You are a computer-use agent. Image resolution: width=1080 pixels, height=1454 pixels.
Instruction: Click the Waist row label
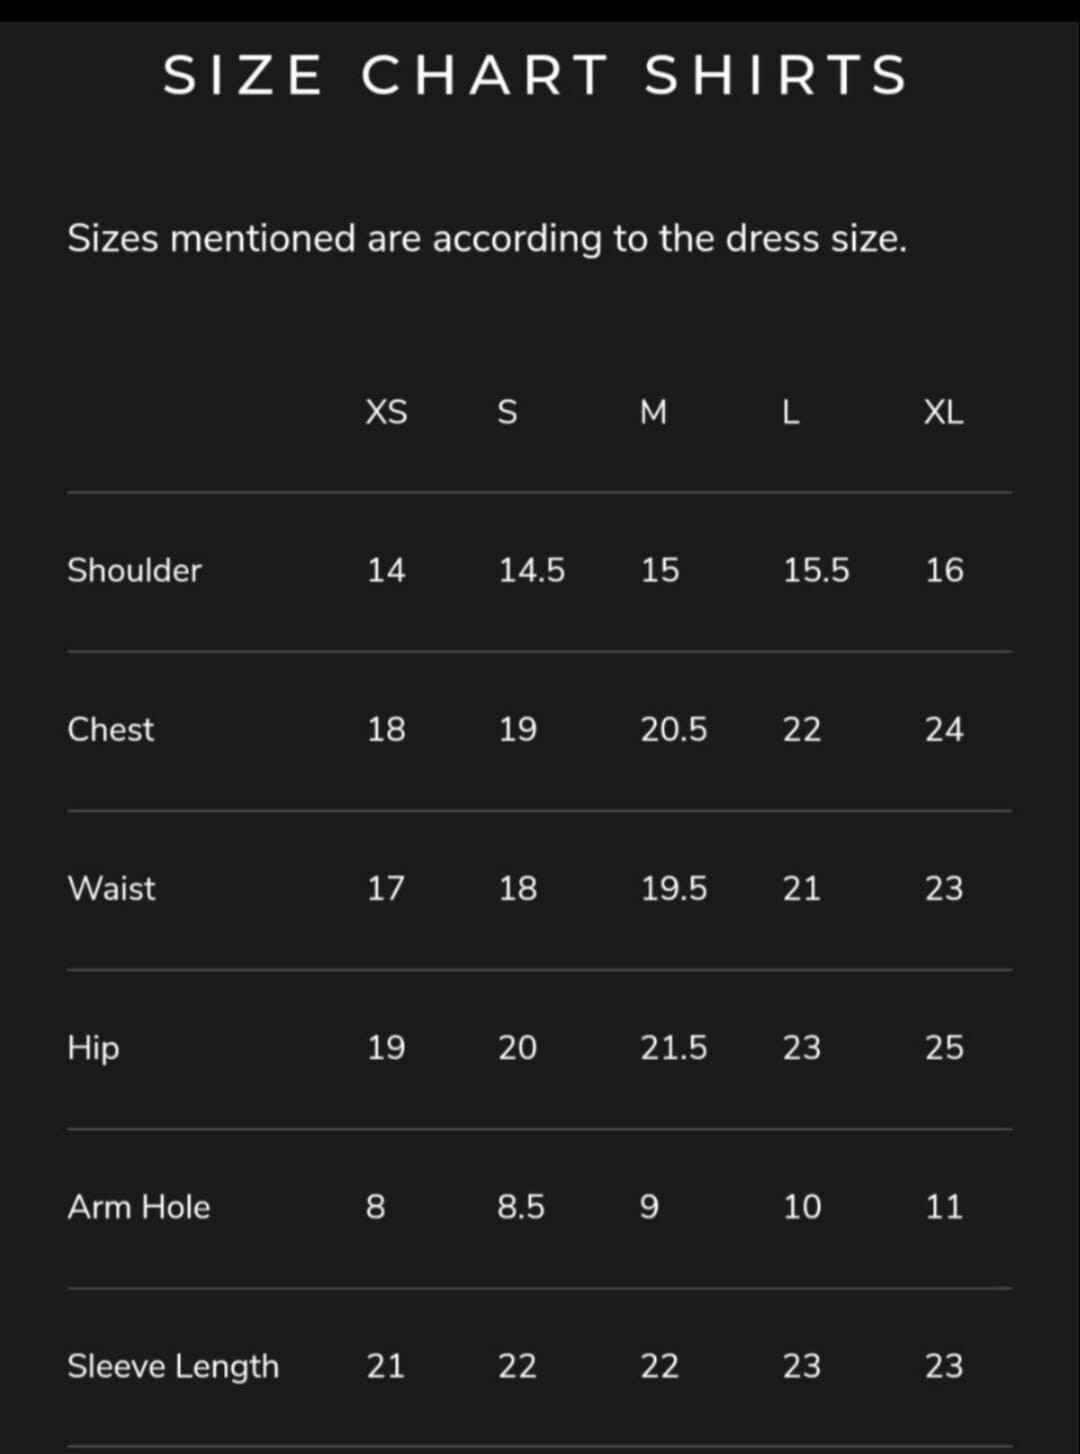112,888
